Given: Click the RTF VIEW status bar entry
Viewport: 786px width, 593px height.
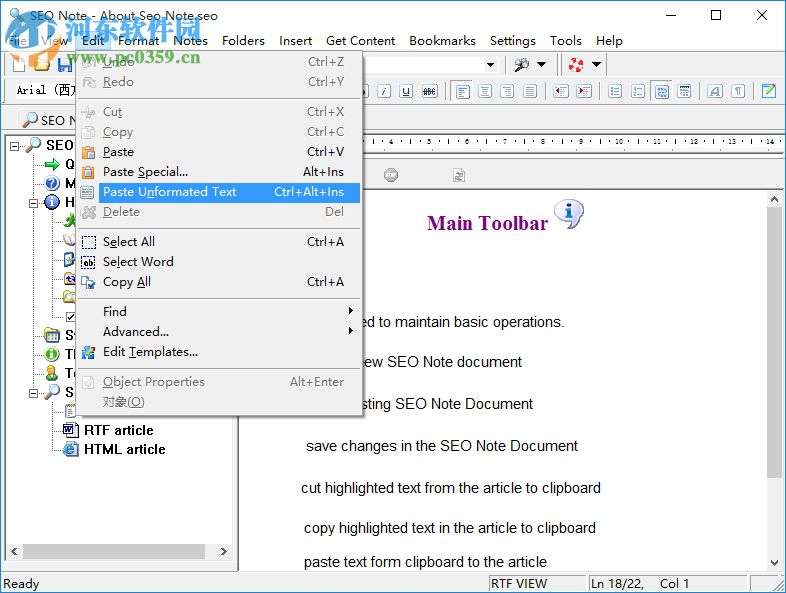Looking at the screenshot, I should point(538,583).
